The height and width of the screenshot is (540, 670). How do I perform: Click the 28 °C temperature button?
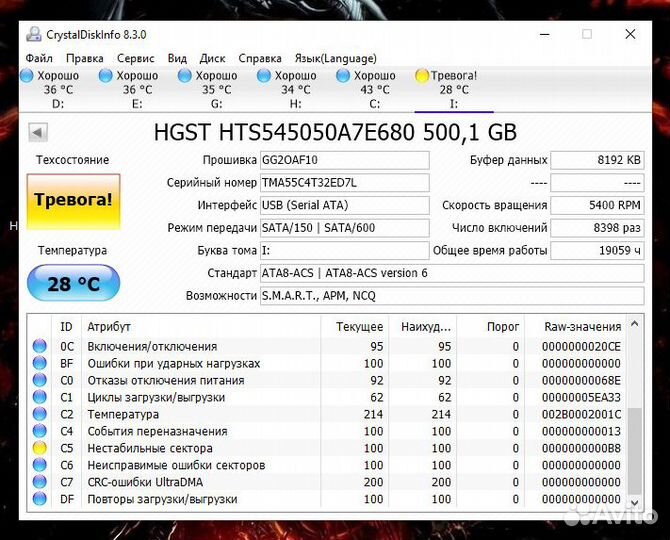coord(73,283)
